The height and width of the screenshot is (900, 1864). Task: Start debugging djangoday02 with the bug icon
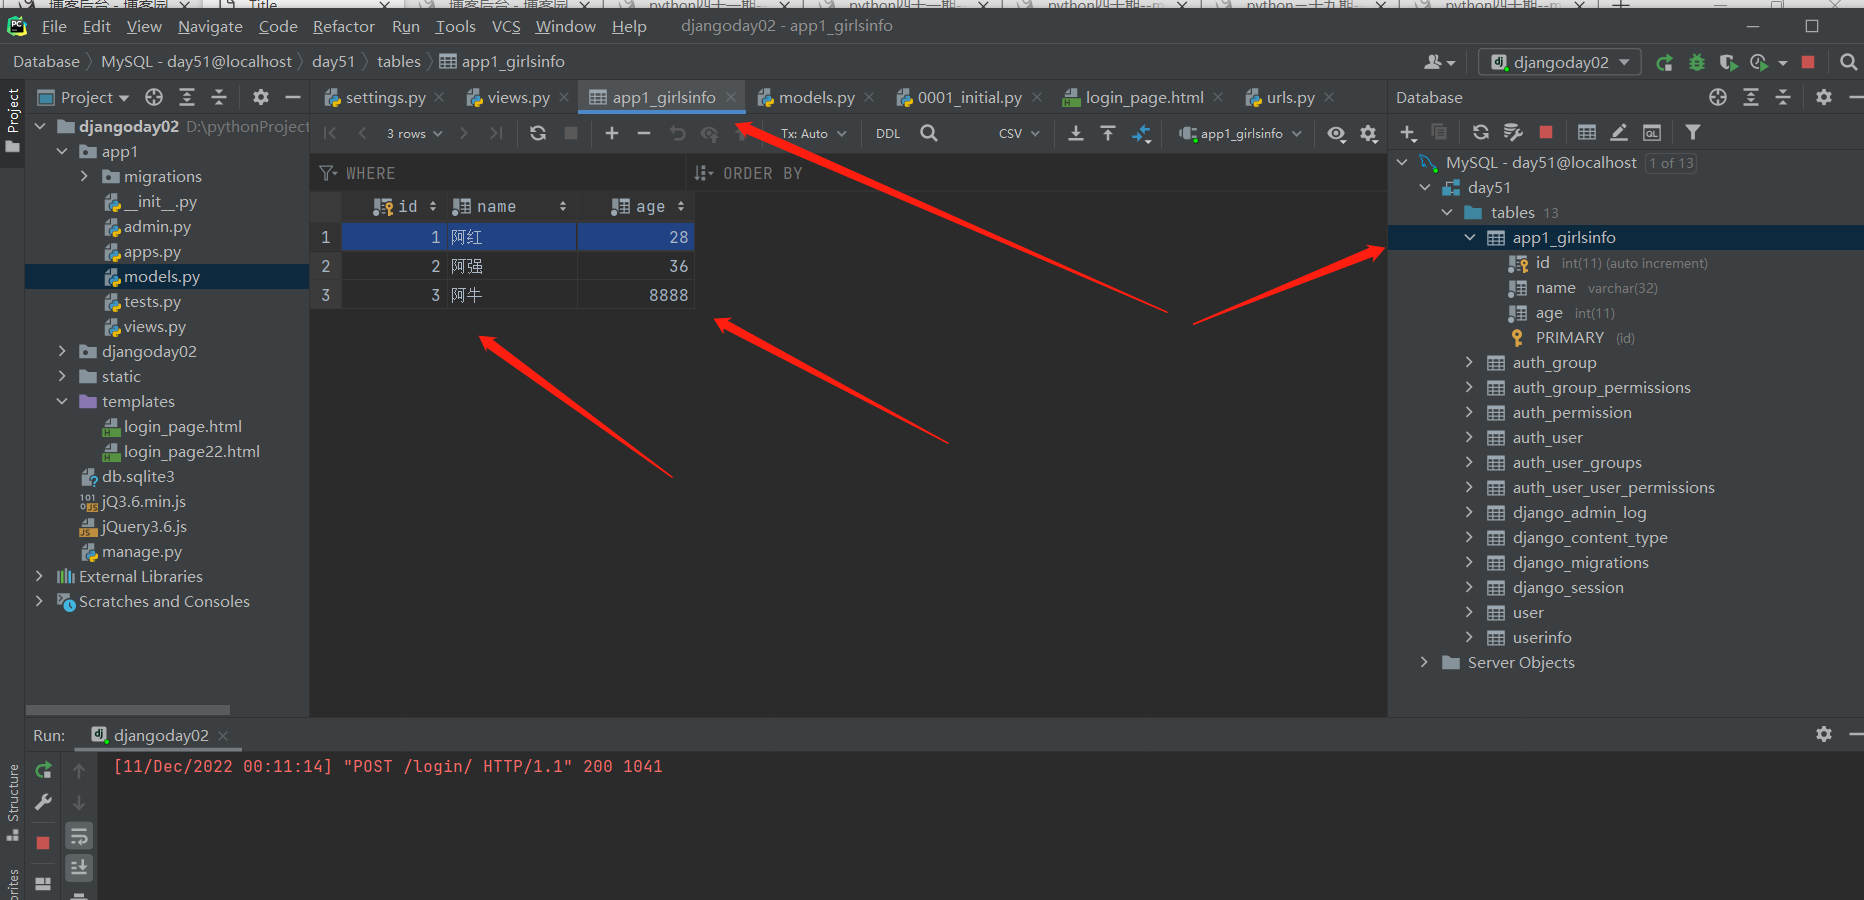[1697, 62]
